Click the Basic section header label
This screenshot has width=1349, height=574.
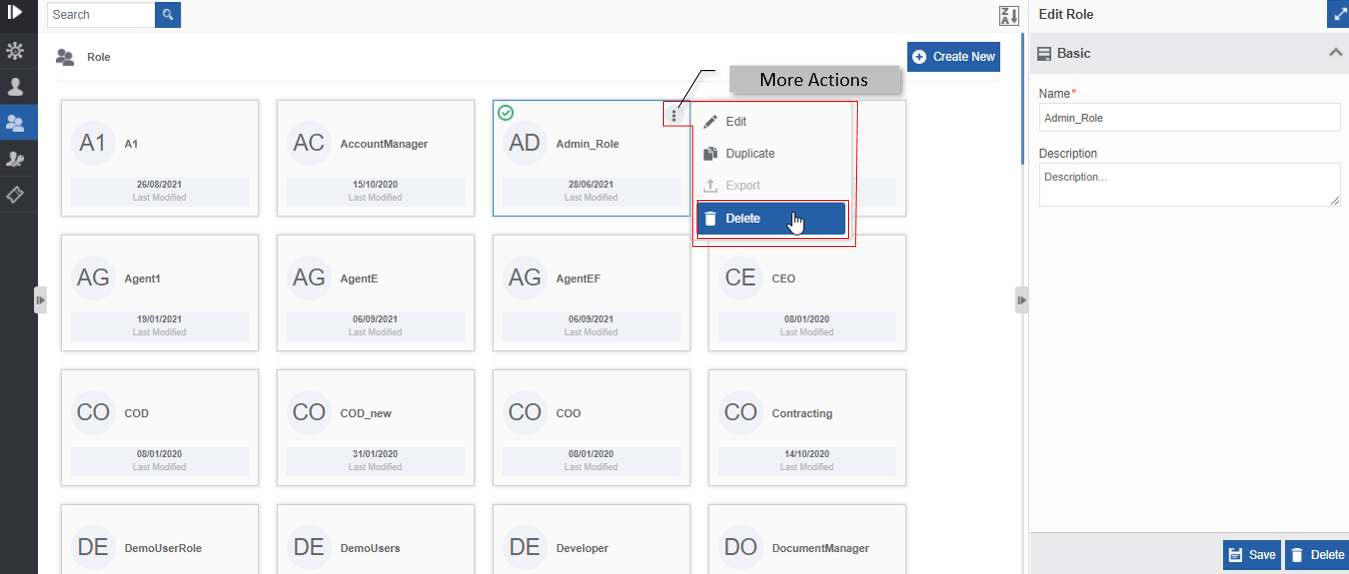(1073, 53)
